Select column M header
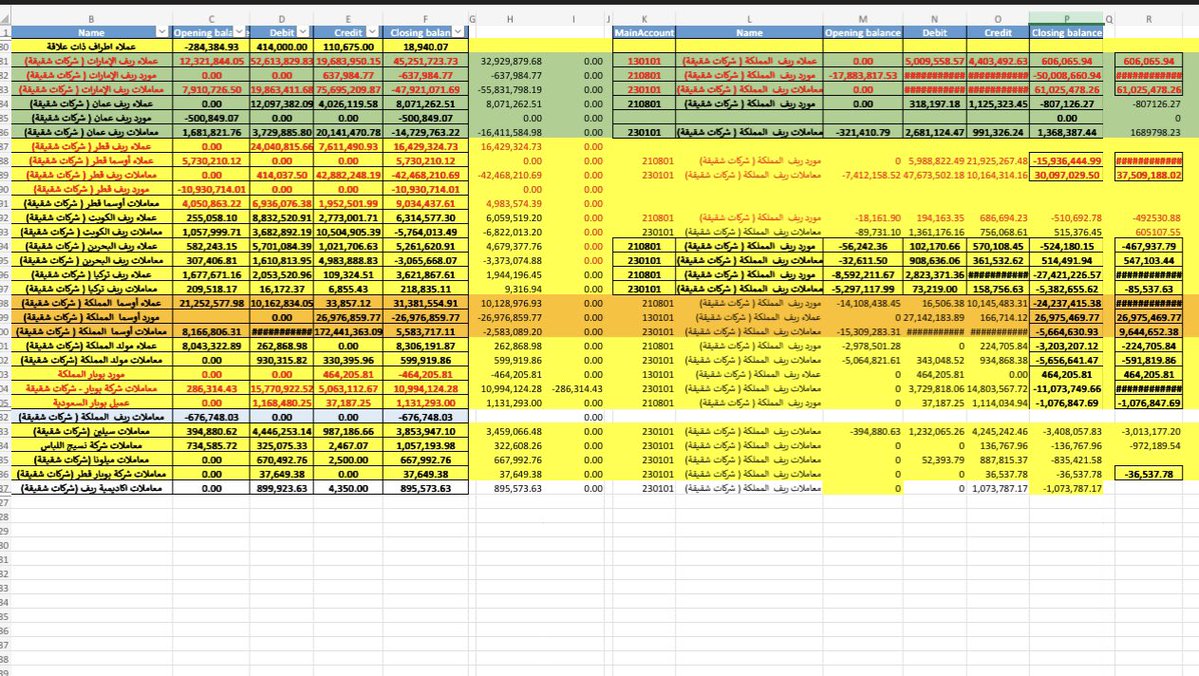The height and width of the screenshot is (676, 1199). click(x=863, y=19)
